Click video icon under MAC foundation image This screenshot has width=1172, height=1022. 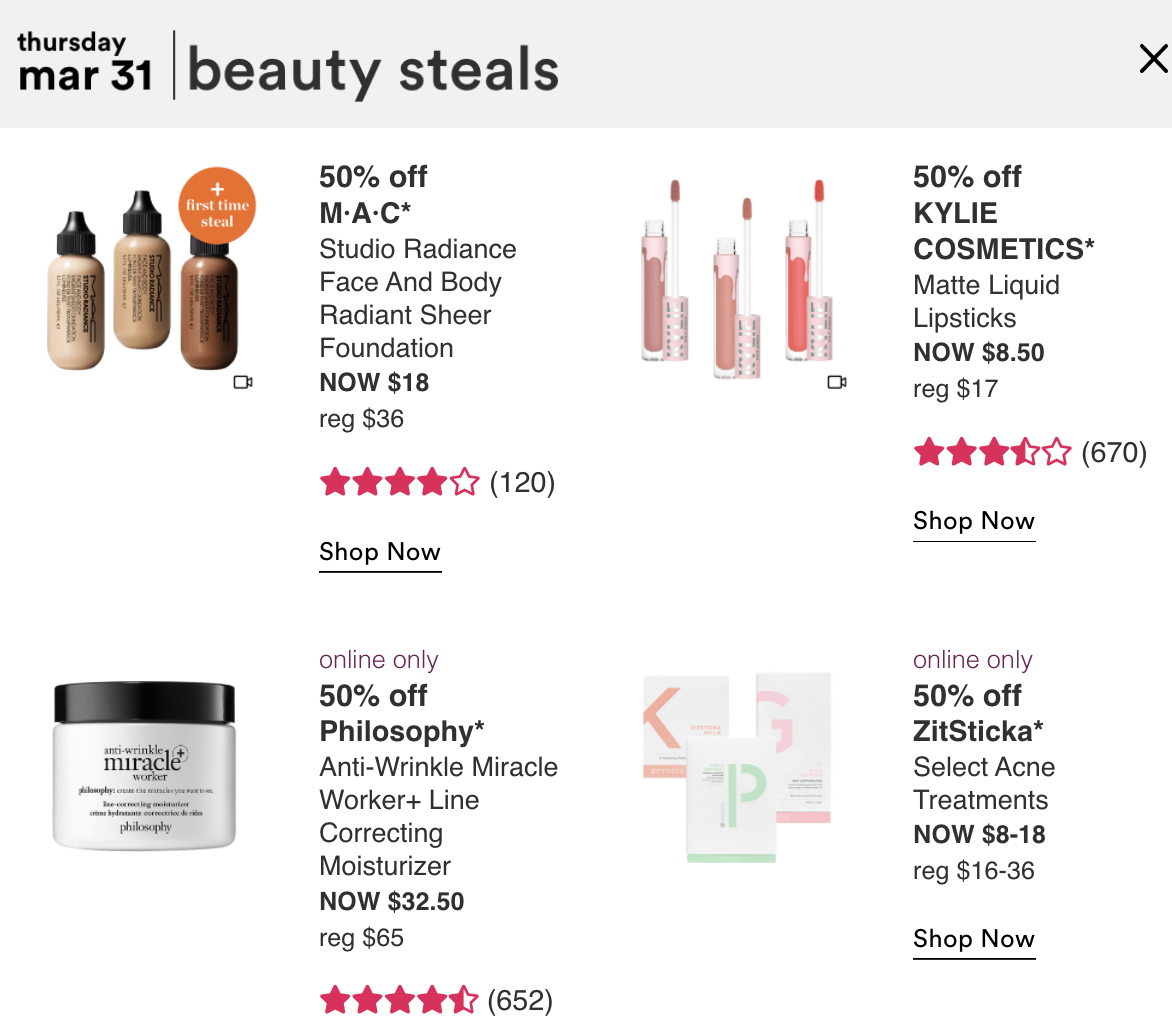tap(243, 382)
